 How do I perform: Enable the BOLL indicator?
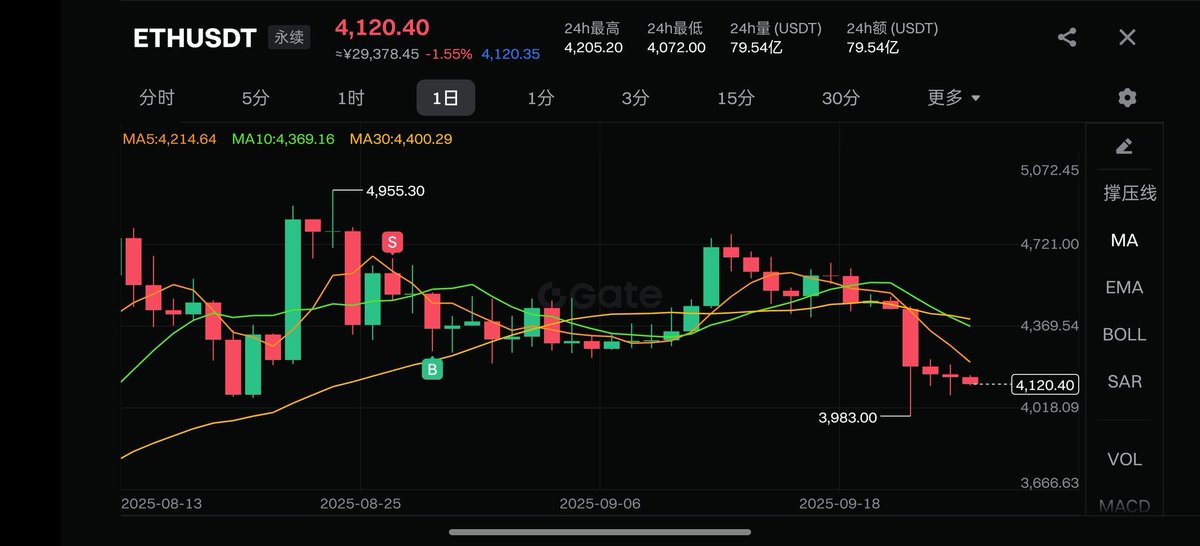click(x=1124, y=335)
